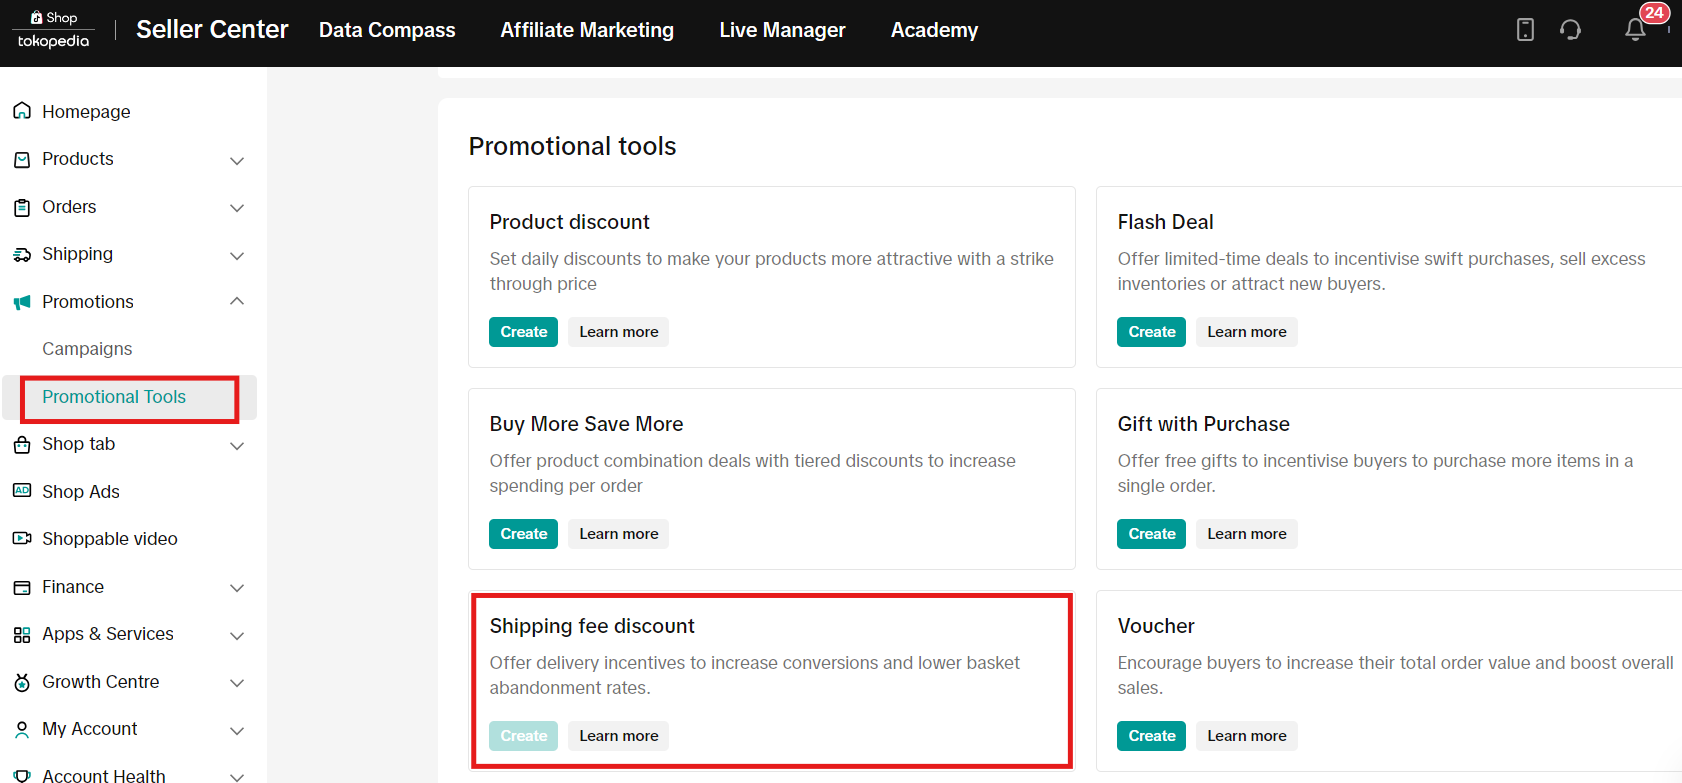Click the Shop Ads icon in sidebar
Screen dimensions: 1682x783
click(22, 491)
